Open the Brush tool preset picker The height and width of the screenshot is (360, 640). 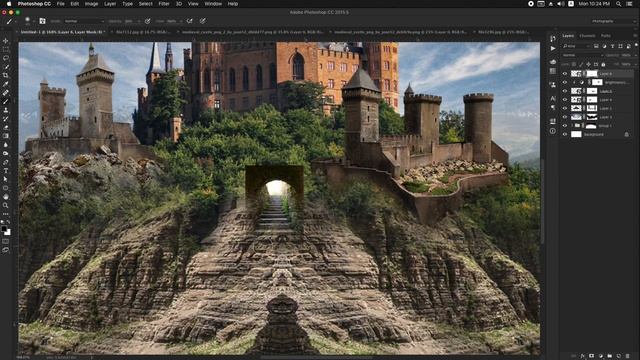click(11, 21)
